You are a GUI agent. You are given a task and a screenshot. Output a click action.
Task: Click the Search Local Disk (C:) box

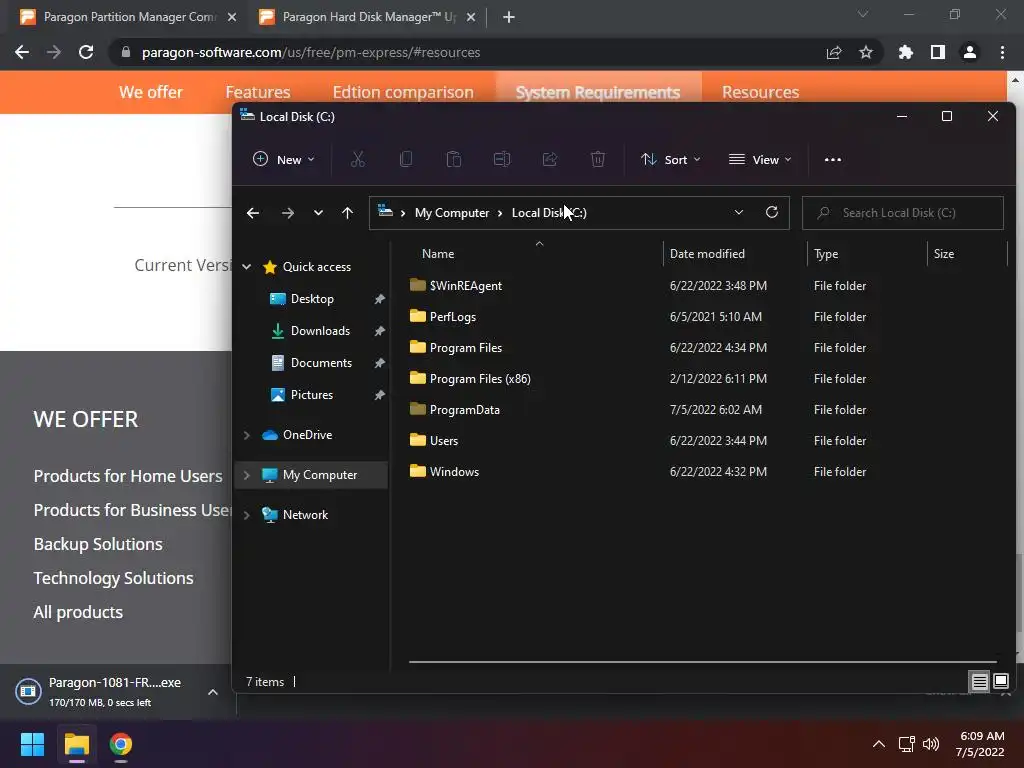(x=903, y=213)
